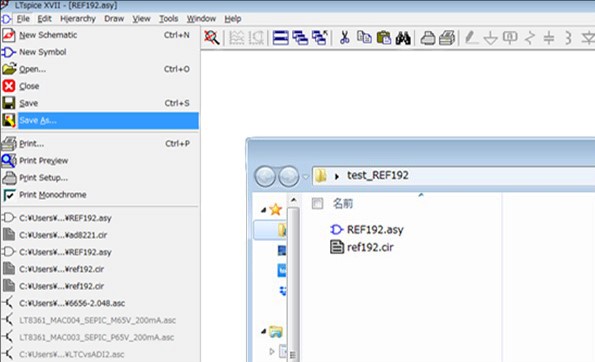Viewport: 595px width, 362px height.
Task: Open the recent locations dropdown arrow
Action: (306, 176)
